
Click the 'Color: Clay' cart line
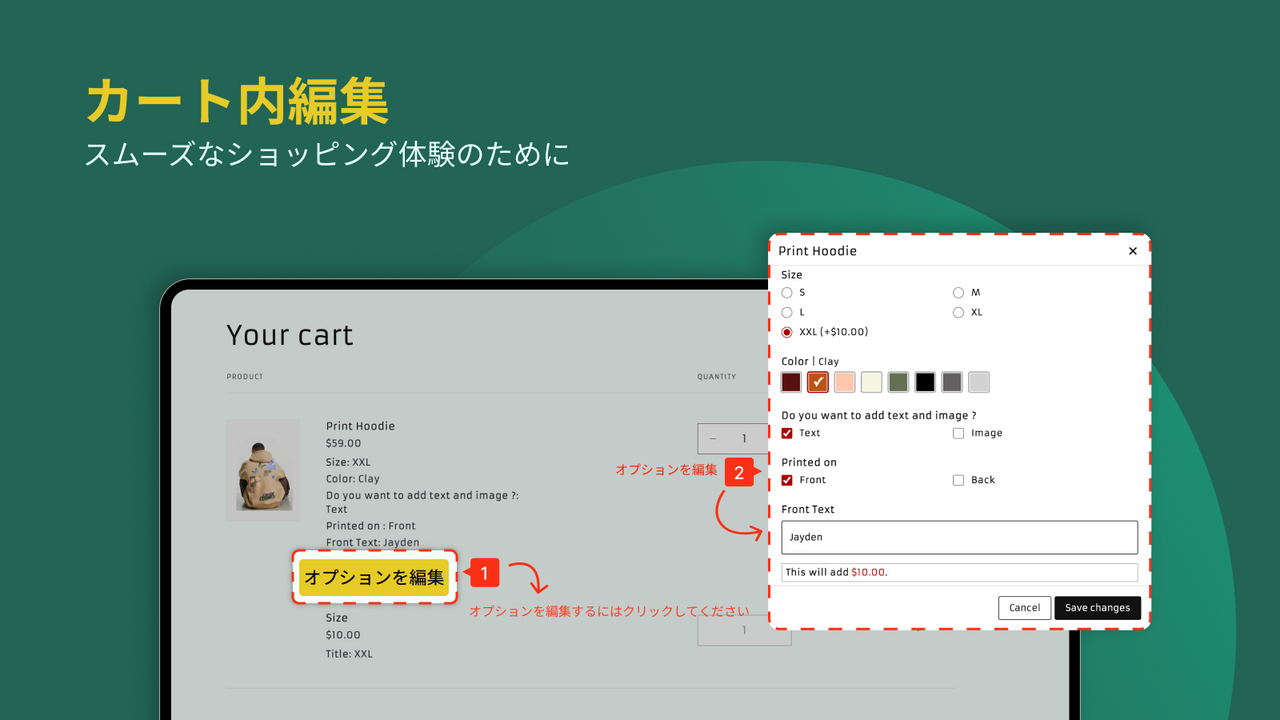pos(353,479)
